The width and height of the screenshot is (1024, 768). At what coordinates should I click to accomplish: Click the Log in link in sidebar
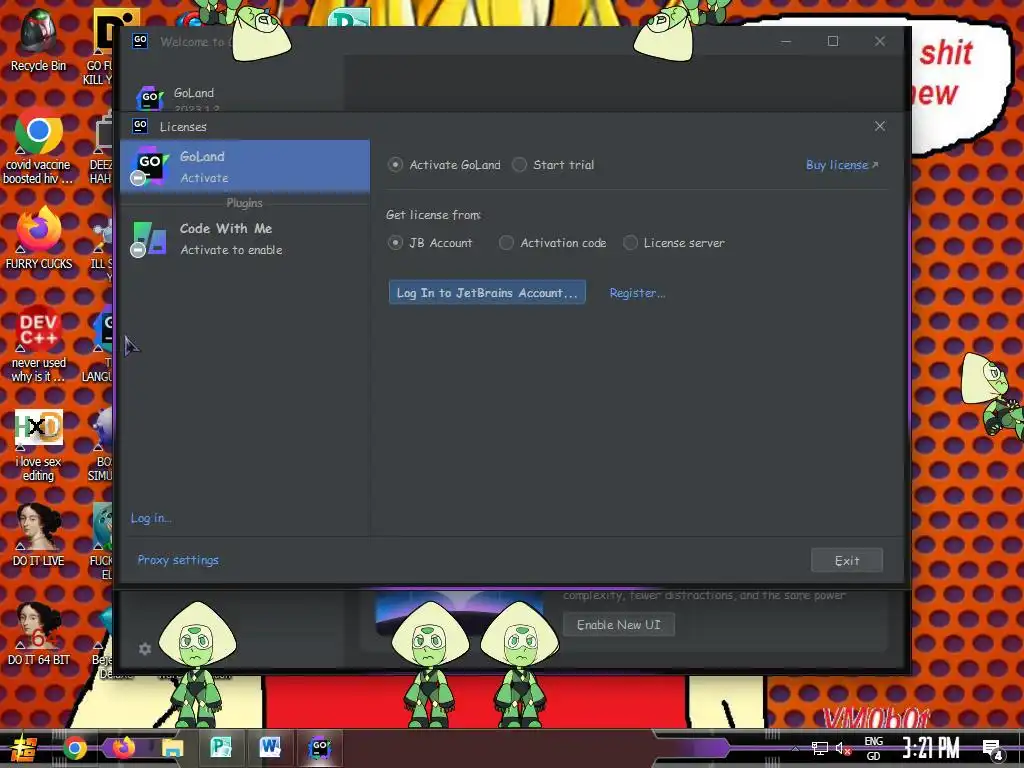(x=151, y=518)
